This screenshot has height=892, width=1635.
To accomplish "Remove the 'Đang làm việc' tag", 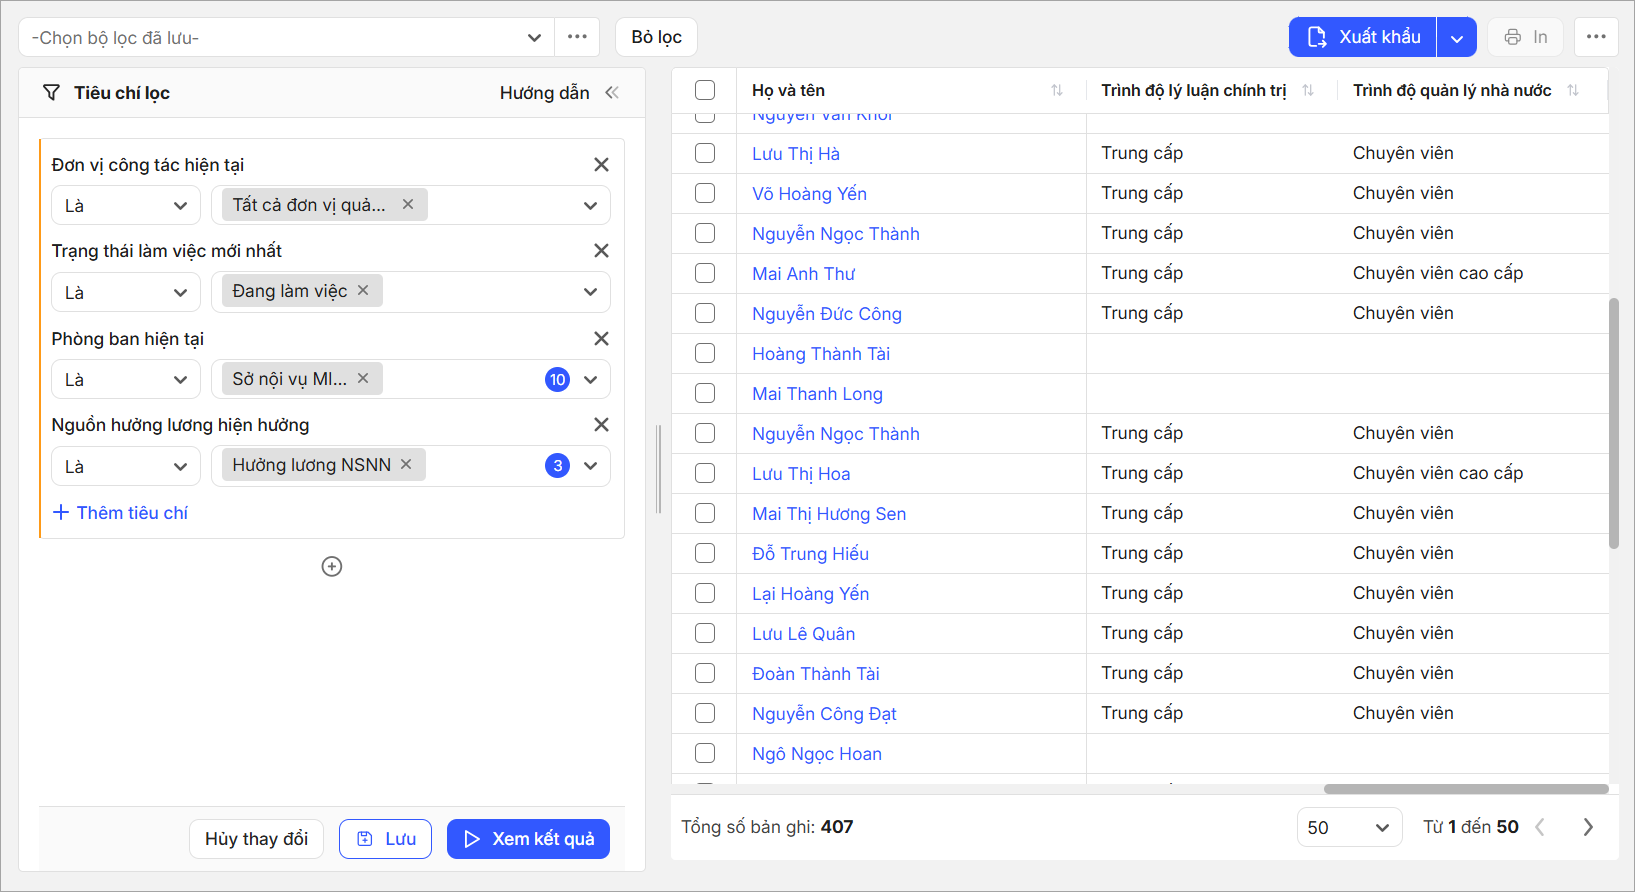I will click(x=363, y=291).
